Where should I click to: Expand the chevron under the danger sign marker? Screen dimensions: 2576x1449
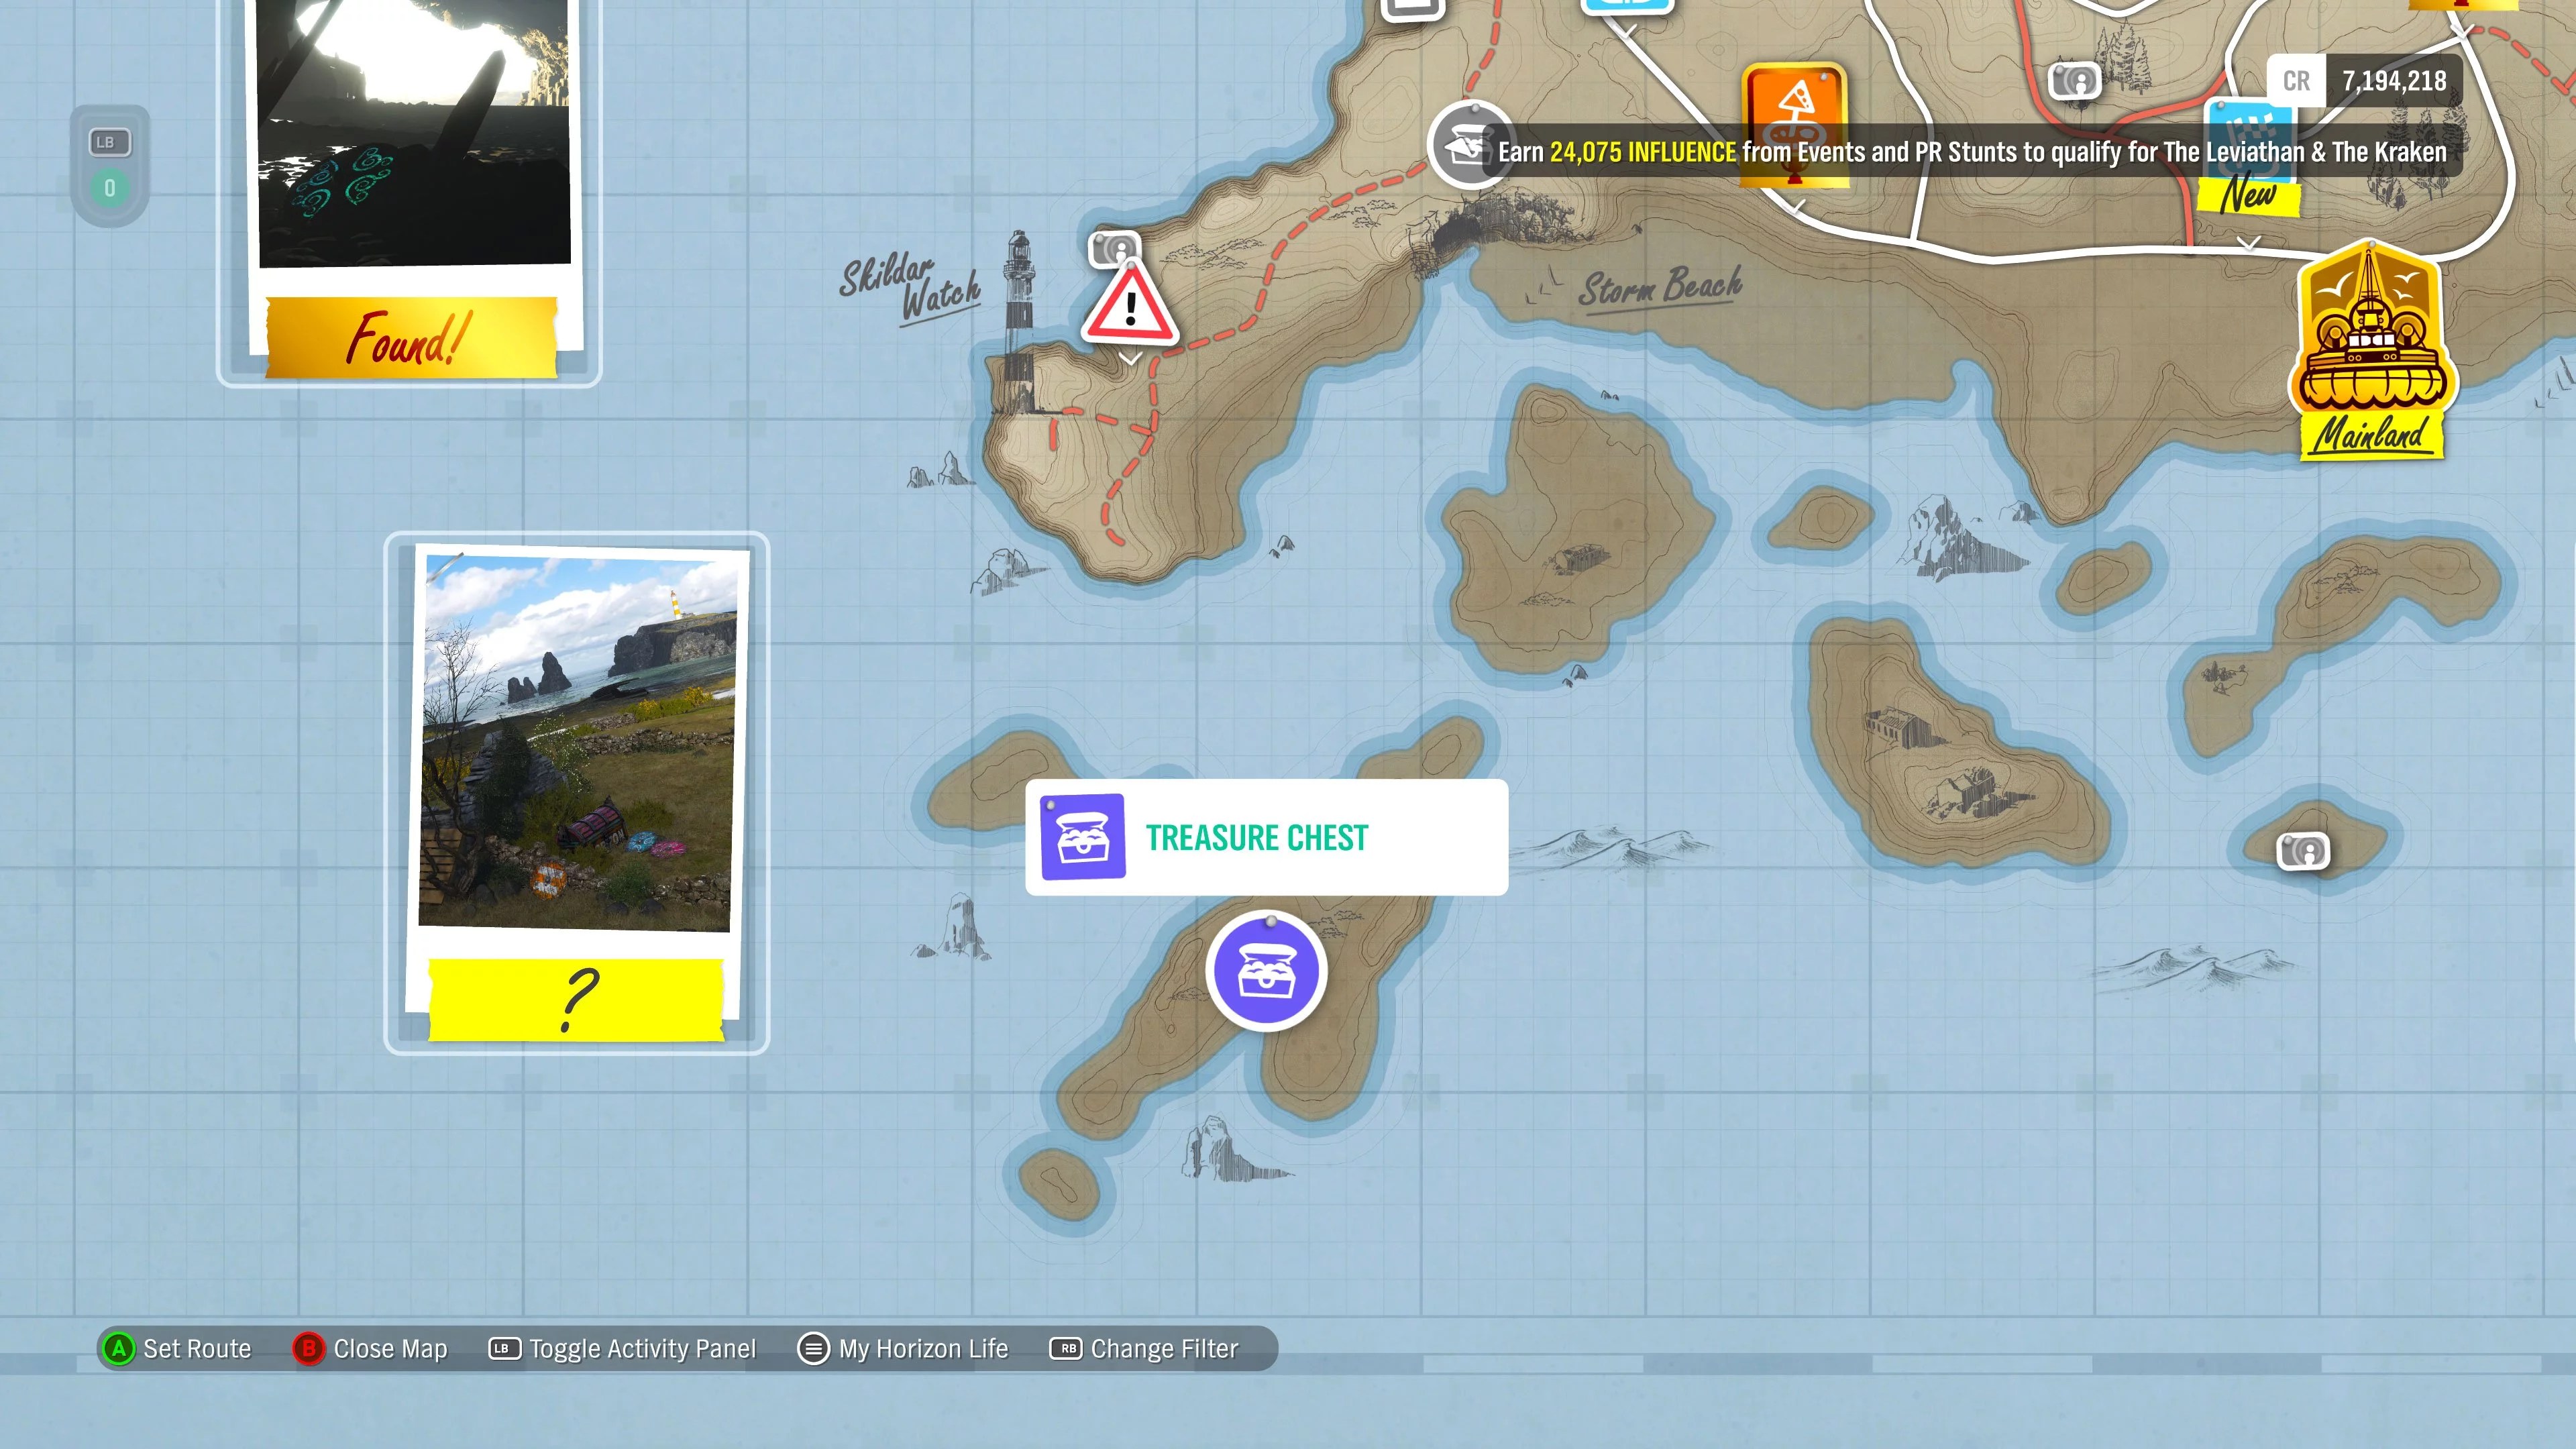click(x=1130, y=358)
